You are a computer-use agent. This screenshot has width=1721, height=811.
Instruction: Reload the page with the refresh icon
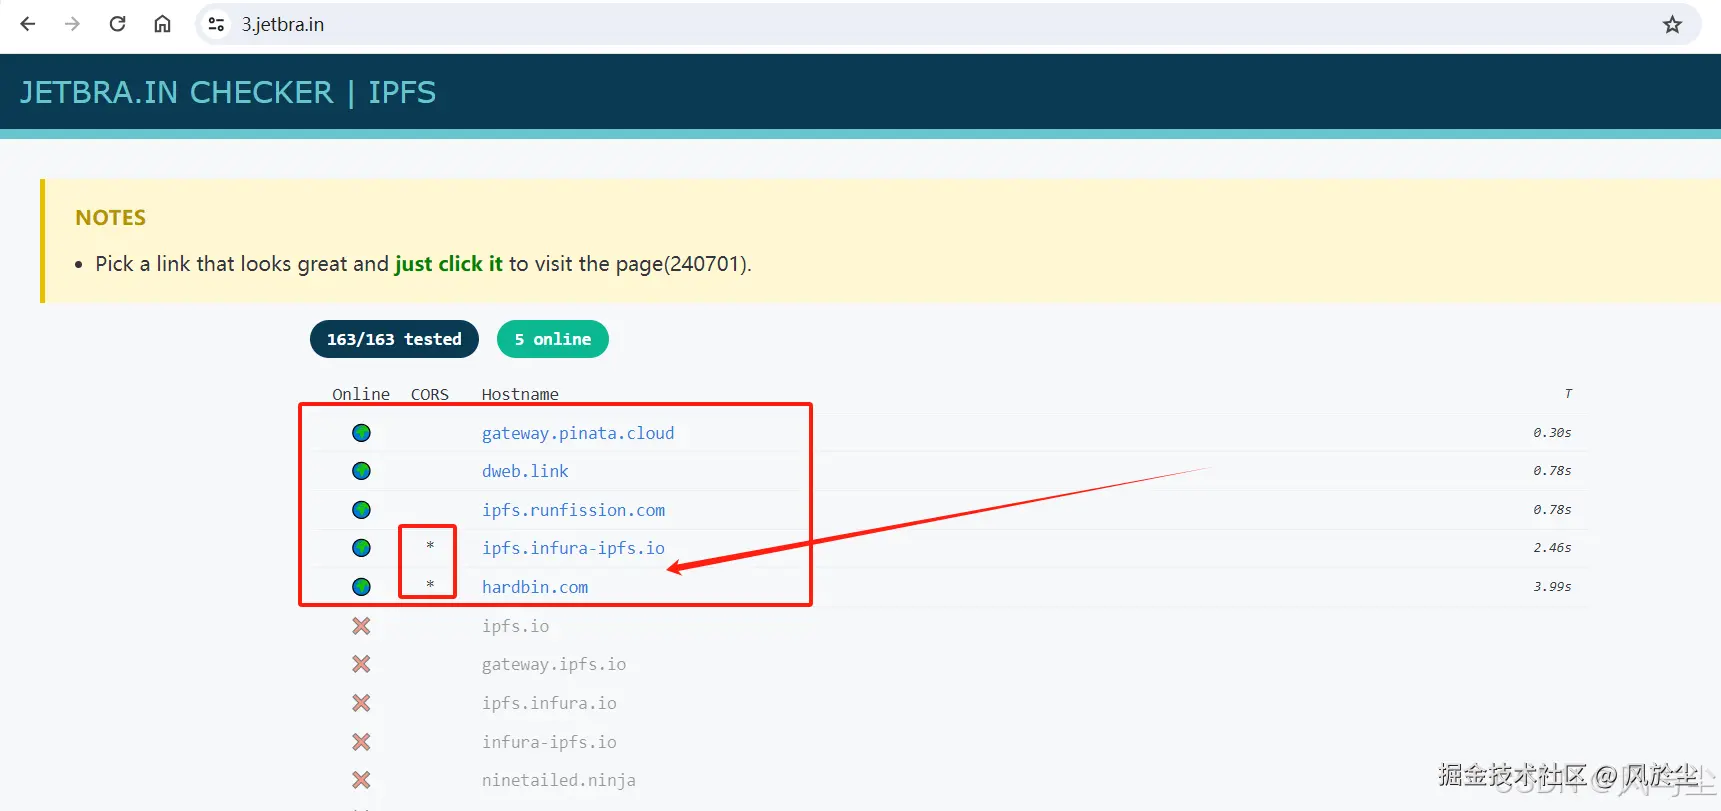pos(117,24)
